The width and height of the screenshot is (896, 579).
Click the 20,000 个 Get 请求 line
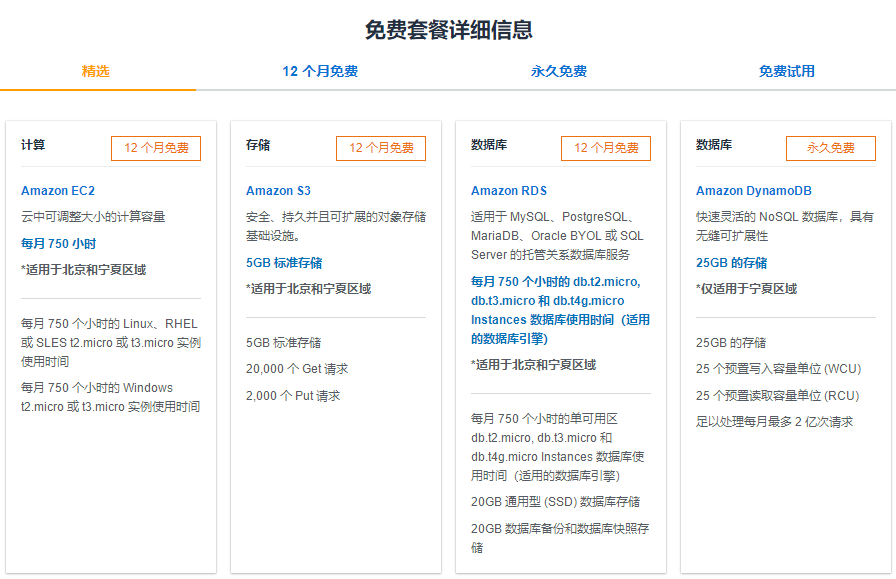[x=297, y=369]
